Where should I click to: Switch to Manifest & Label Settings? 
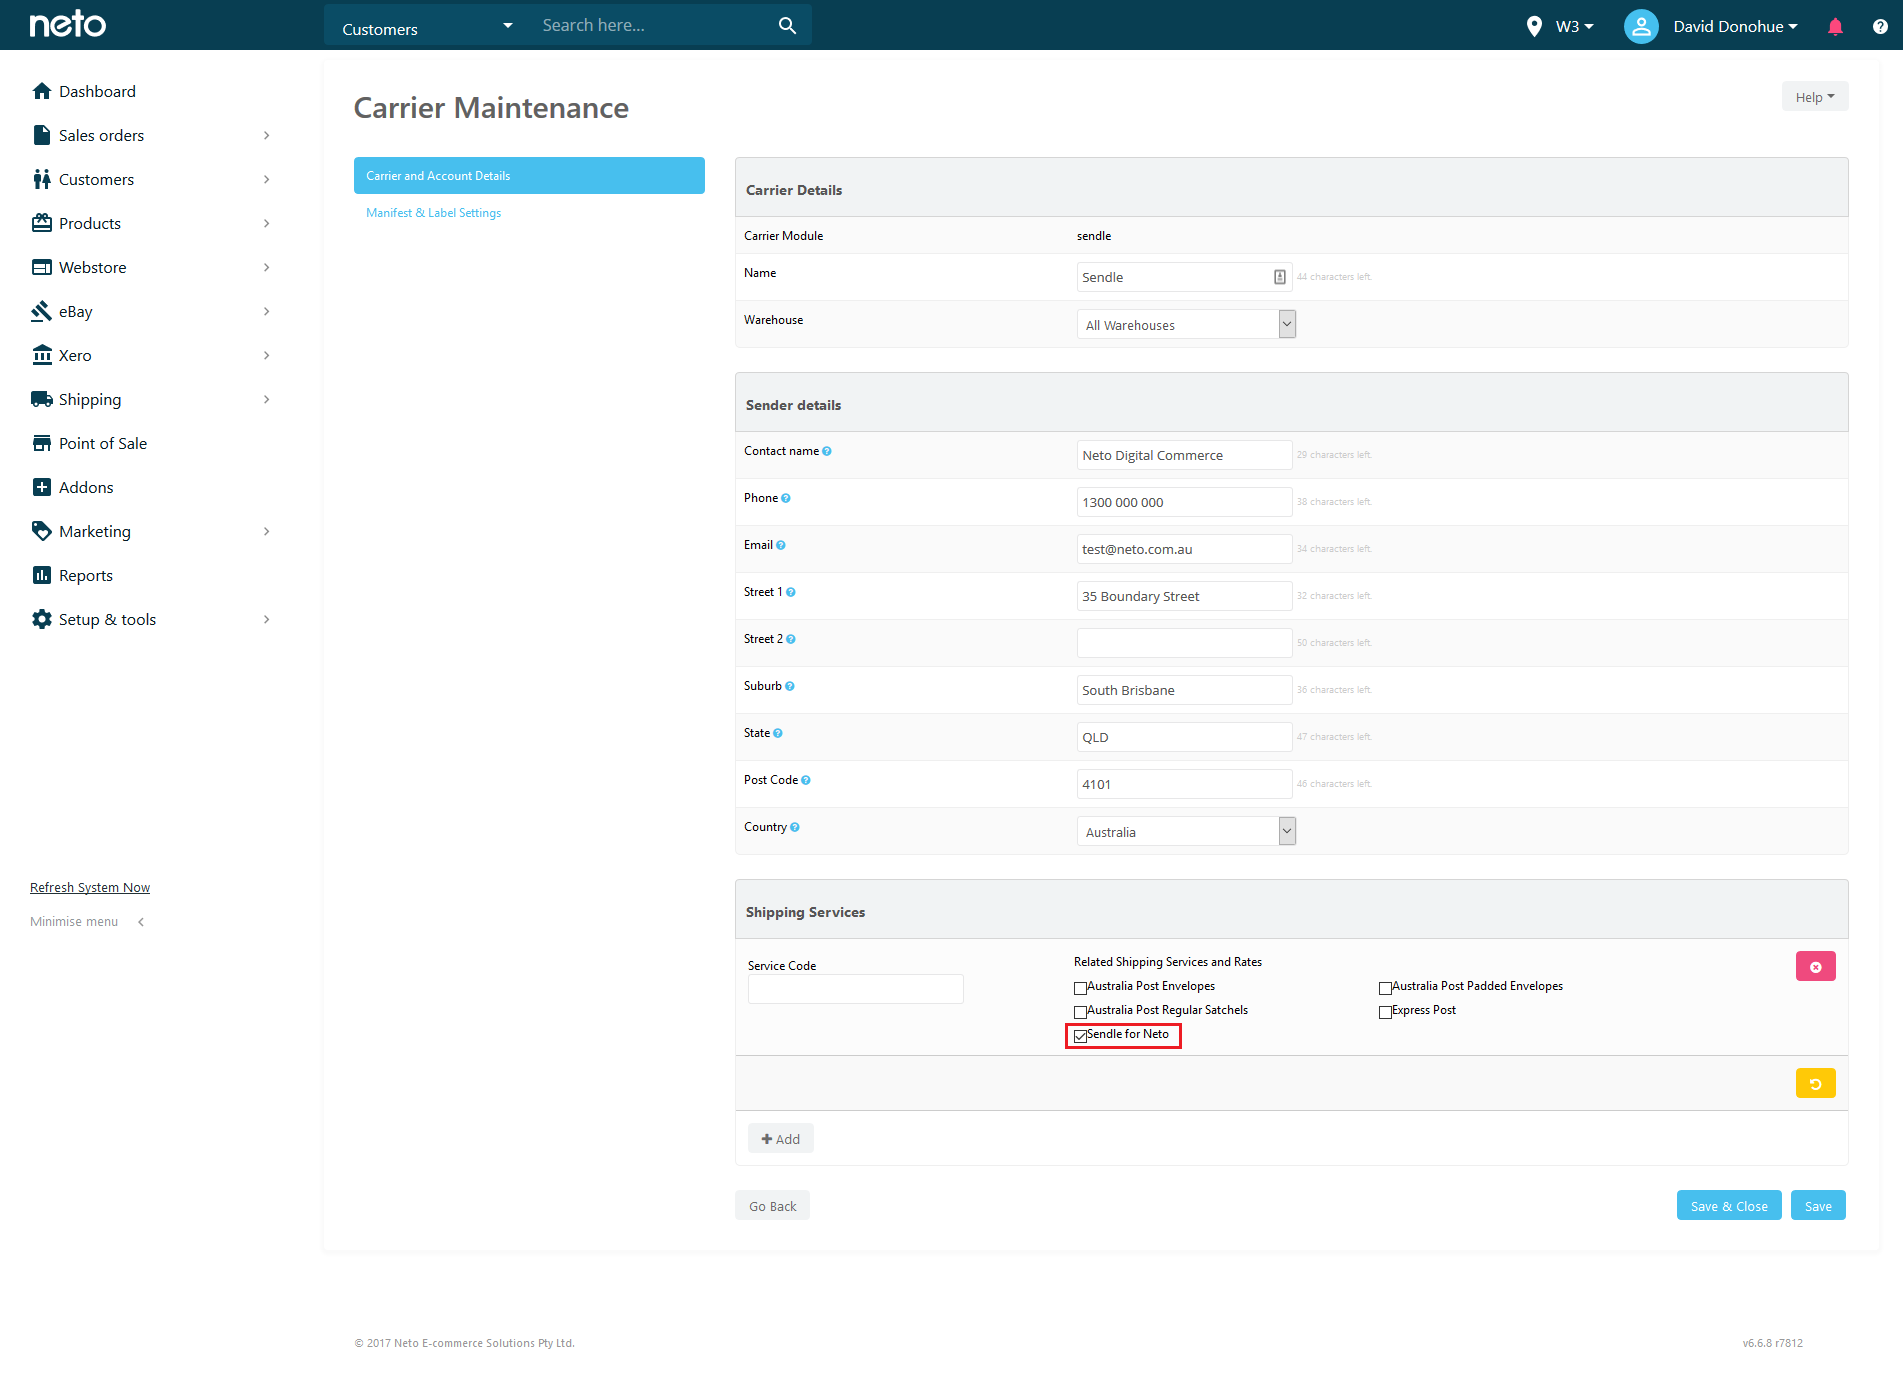[433, 213]
